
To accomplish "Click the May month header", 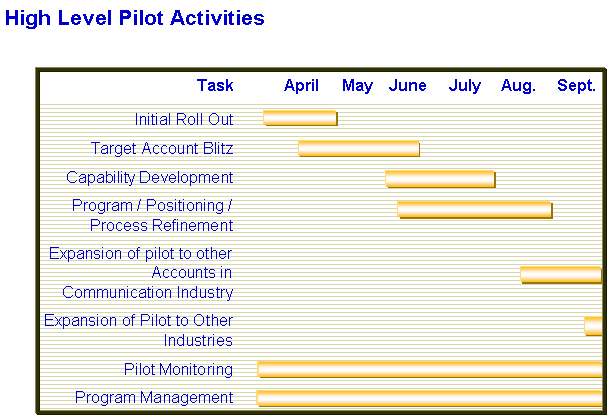I will (x=357, y=85).
